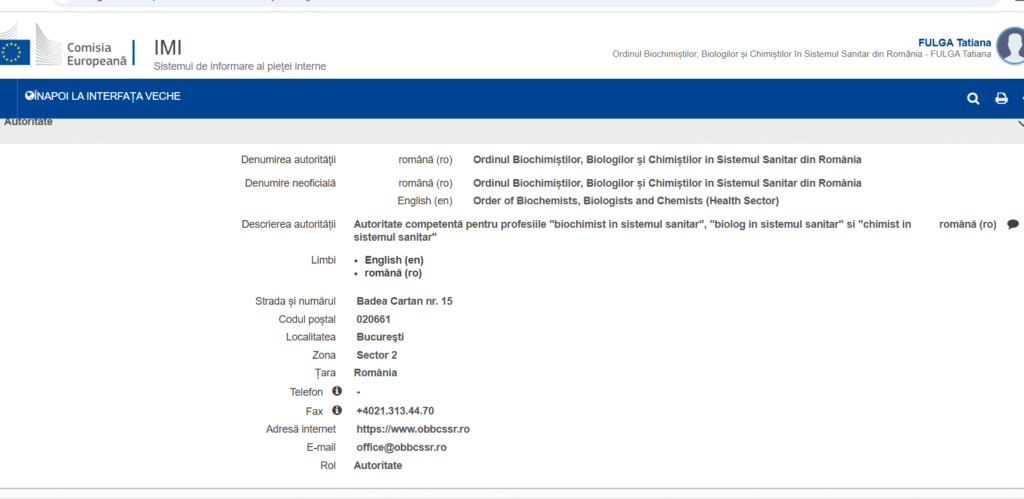This screenshot has width=1024, height=499.
Task: Click the info icon next to Fax
Action: pyautogui.click(x=337, y=410)
